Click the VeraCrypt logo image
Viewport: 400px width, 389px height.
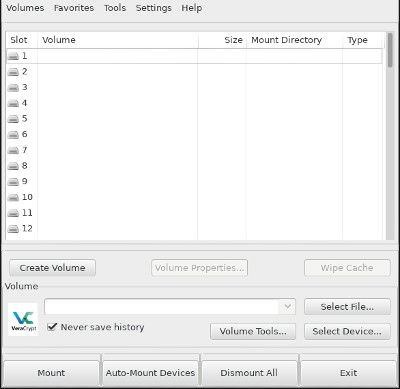[x=23, y=319]
